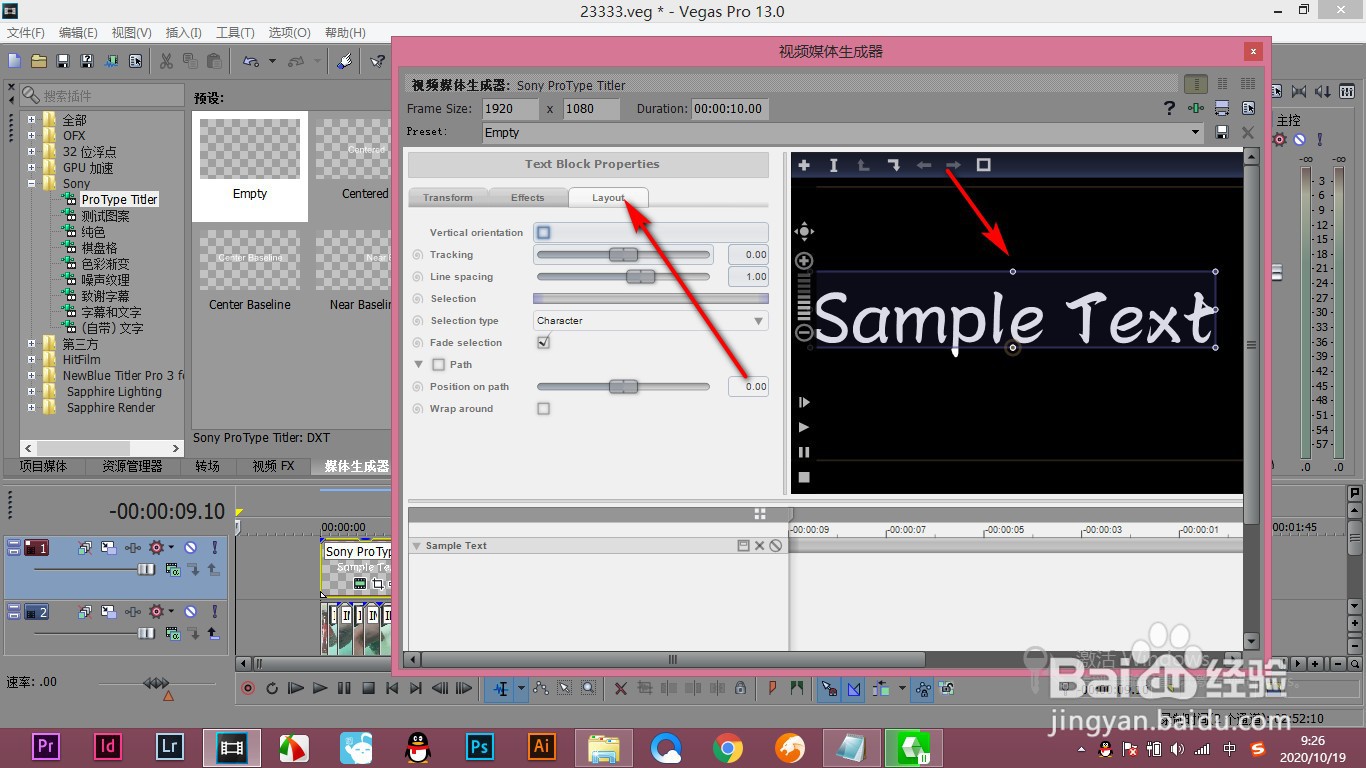Create a new project from main toolbar
The image size is (1366, 768).
[x=14, y=61]
